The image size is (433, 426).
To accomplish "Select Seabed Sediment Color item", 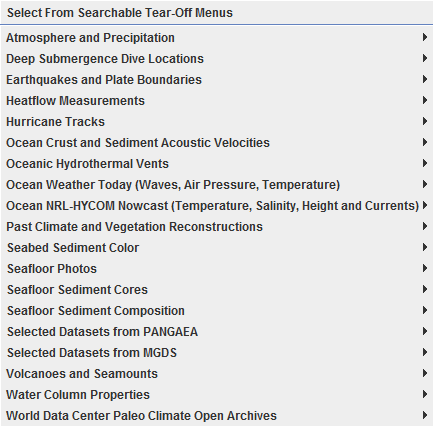I will point(217,247).
